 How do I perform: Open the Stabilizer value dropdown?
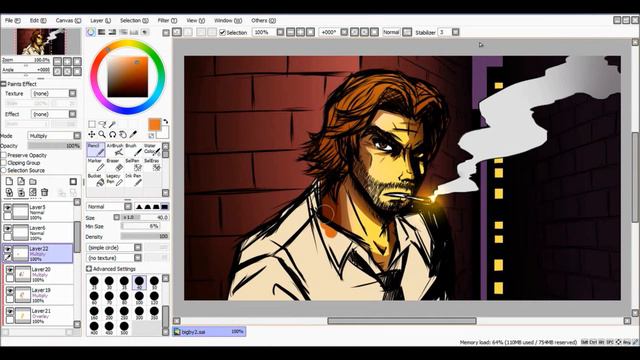click(x=456, y=32)
